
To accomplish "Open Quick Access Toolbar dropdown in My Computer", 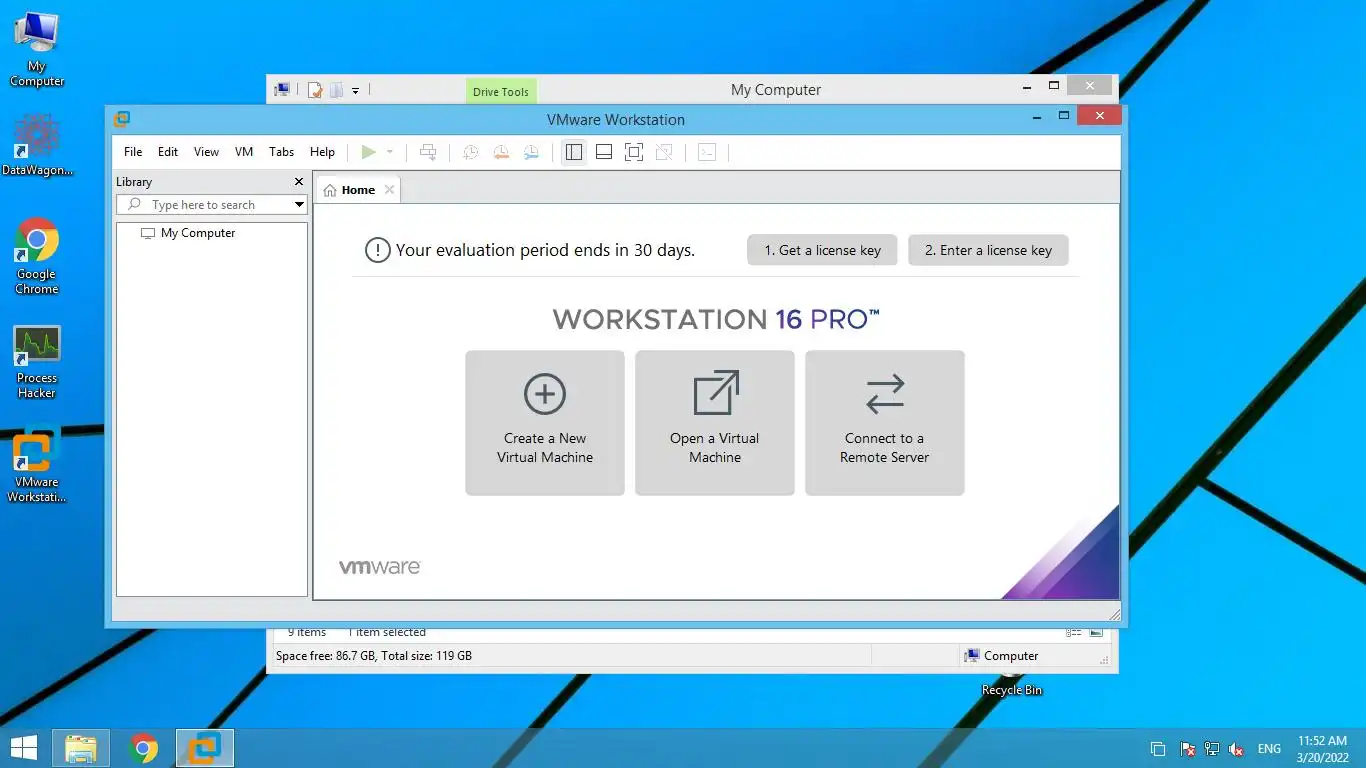I will pyautogui.click(x=355, y=90).
